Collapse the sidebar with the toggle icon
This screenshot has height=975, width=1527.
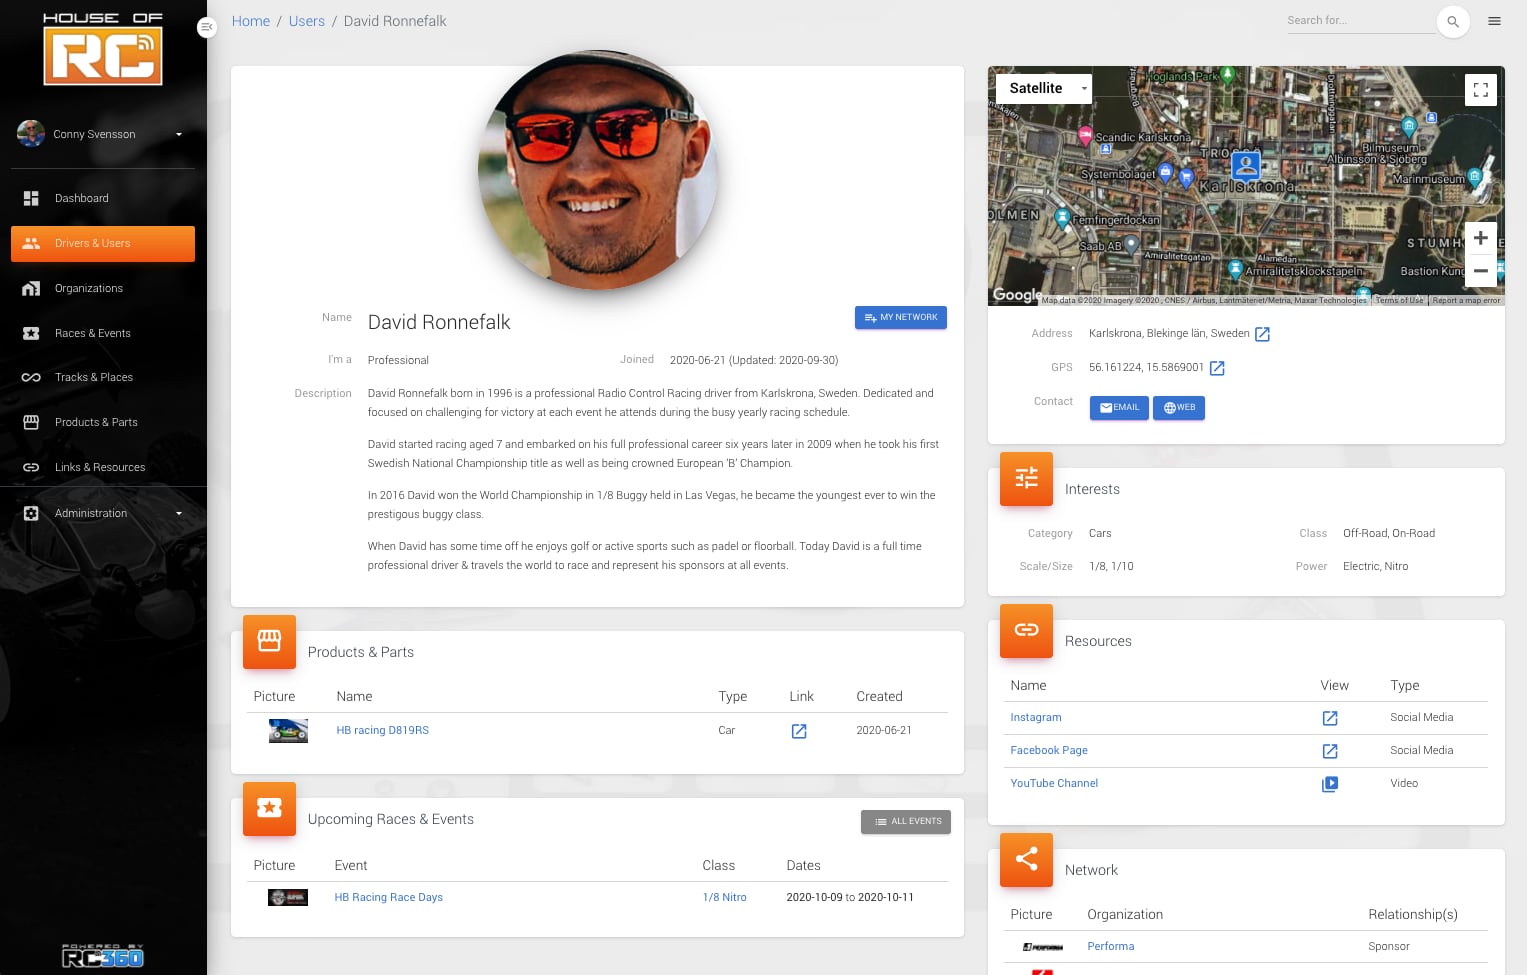click(x=207, y=27)
